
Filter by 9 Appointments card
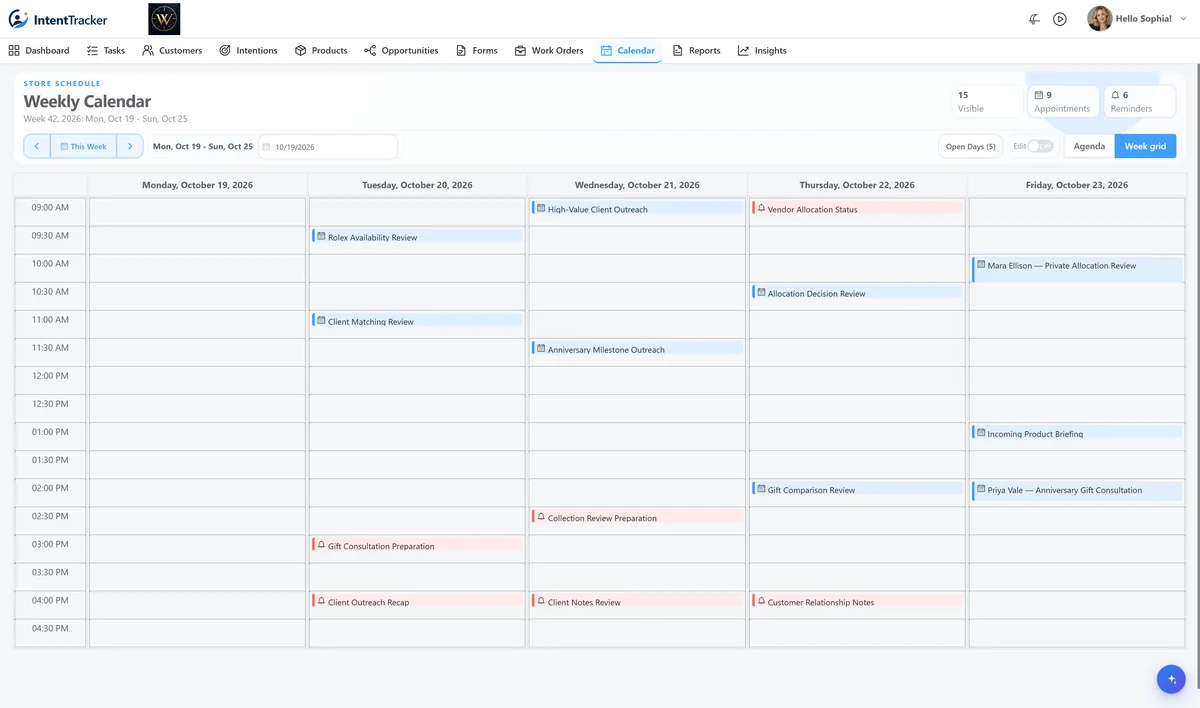(x=1063, y=101)
